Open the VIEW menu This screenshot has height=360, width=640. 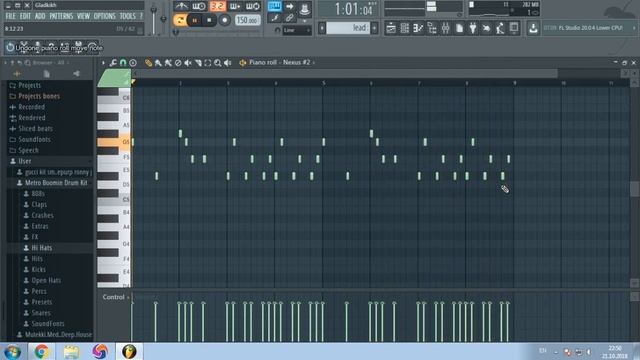click(83, 16)
